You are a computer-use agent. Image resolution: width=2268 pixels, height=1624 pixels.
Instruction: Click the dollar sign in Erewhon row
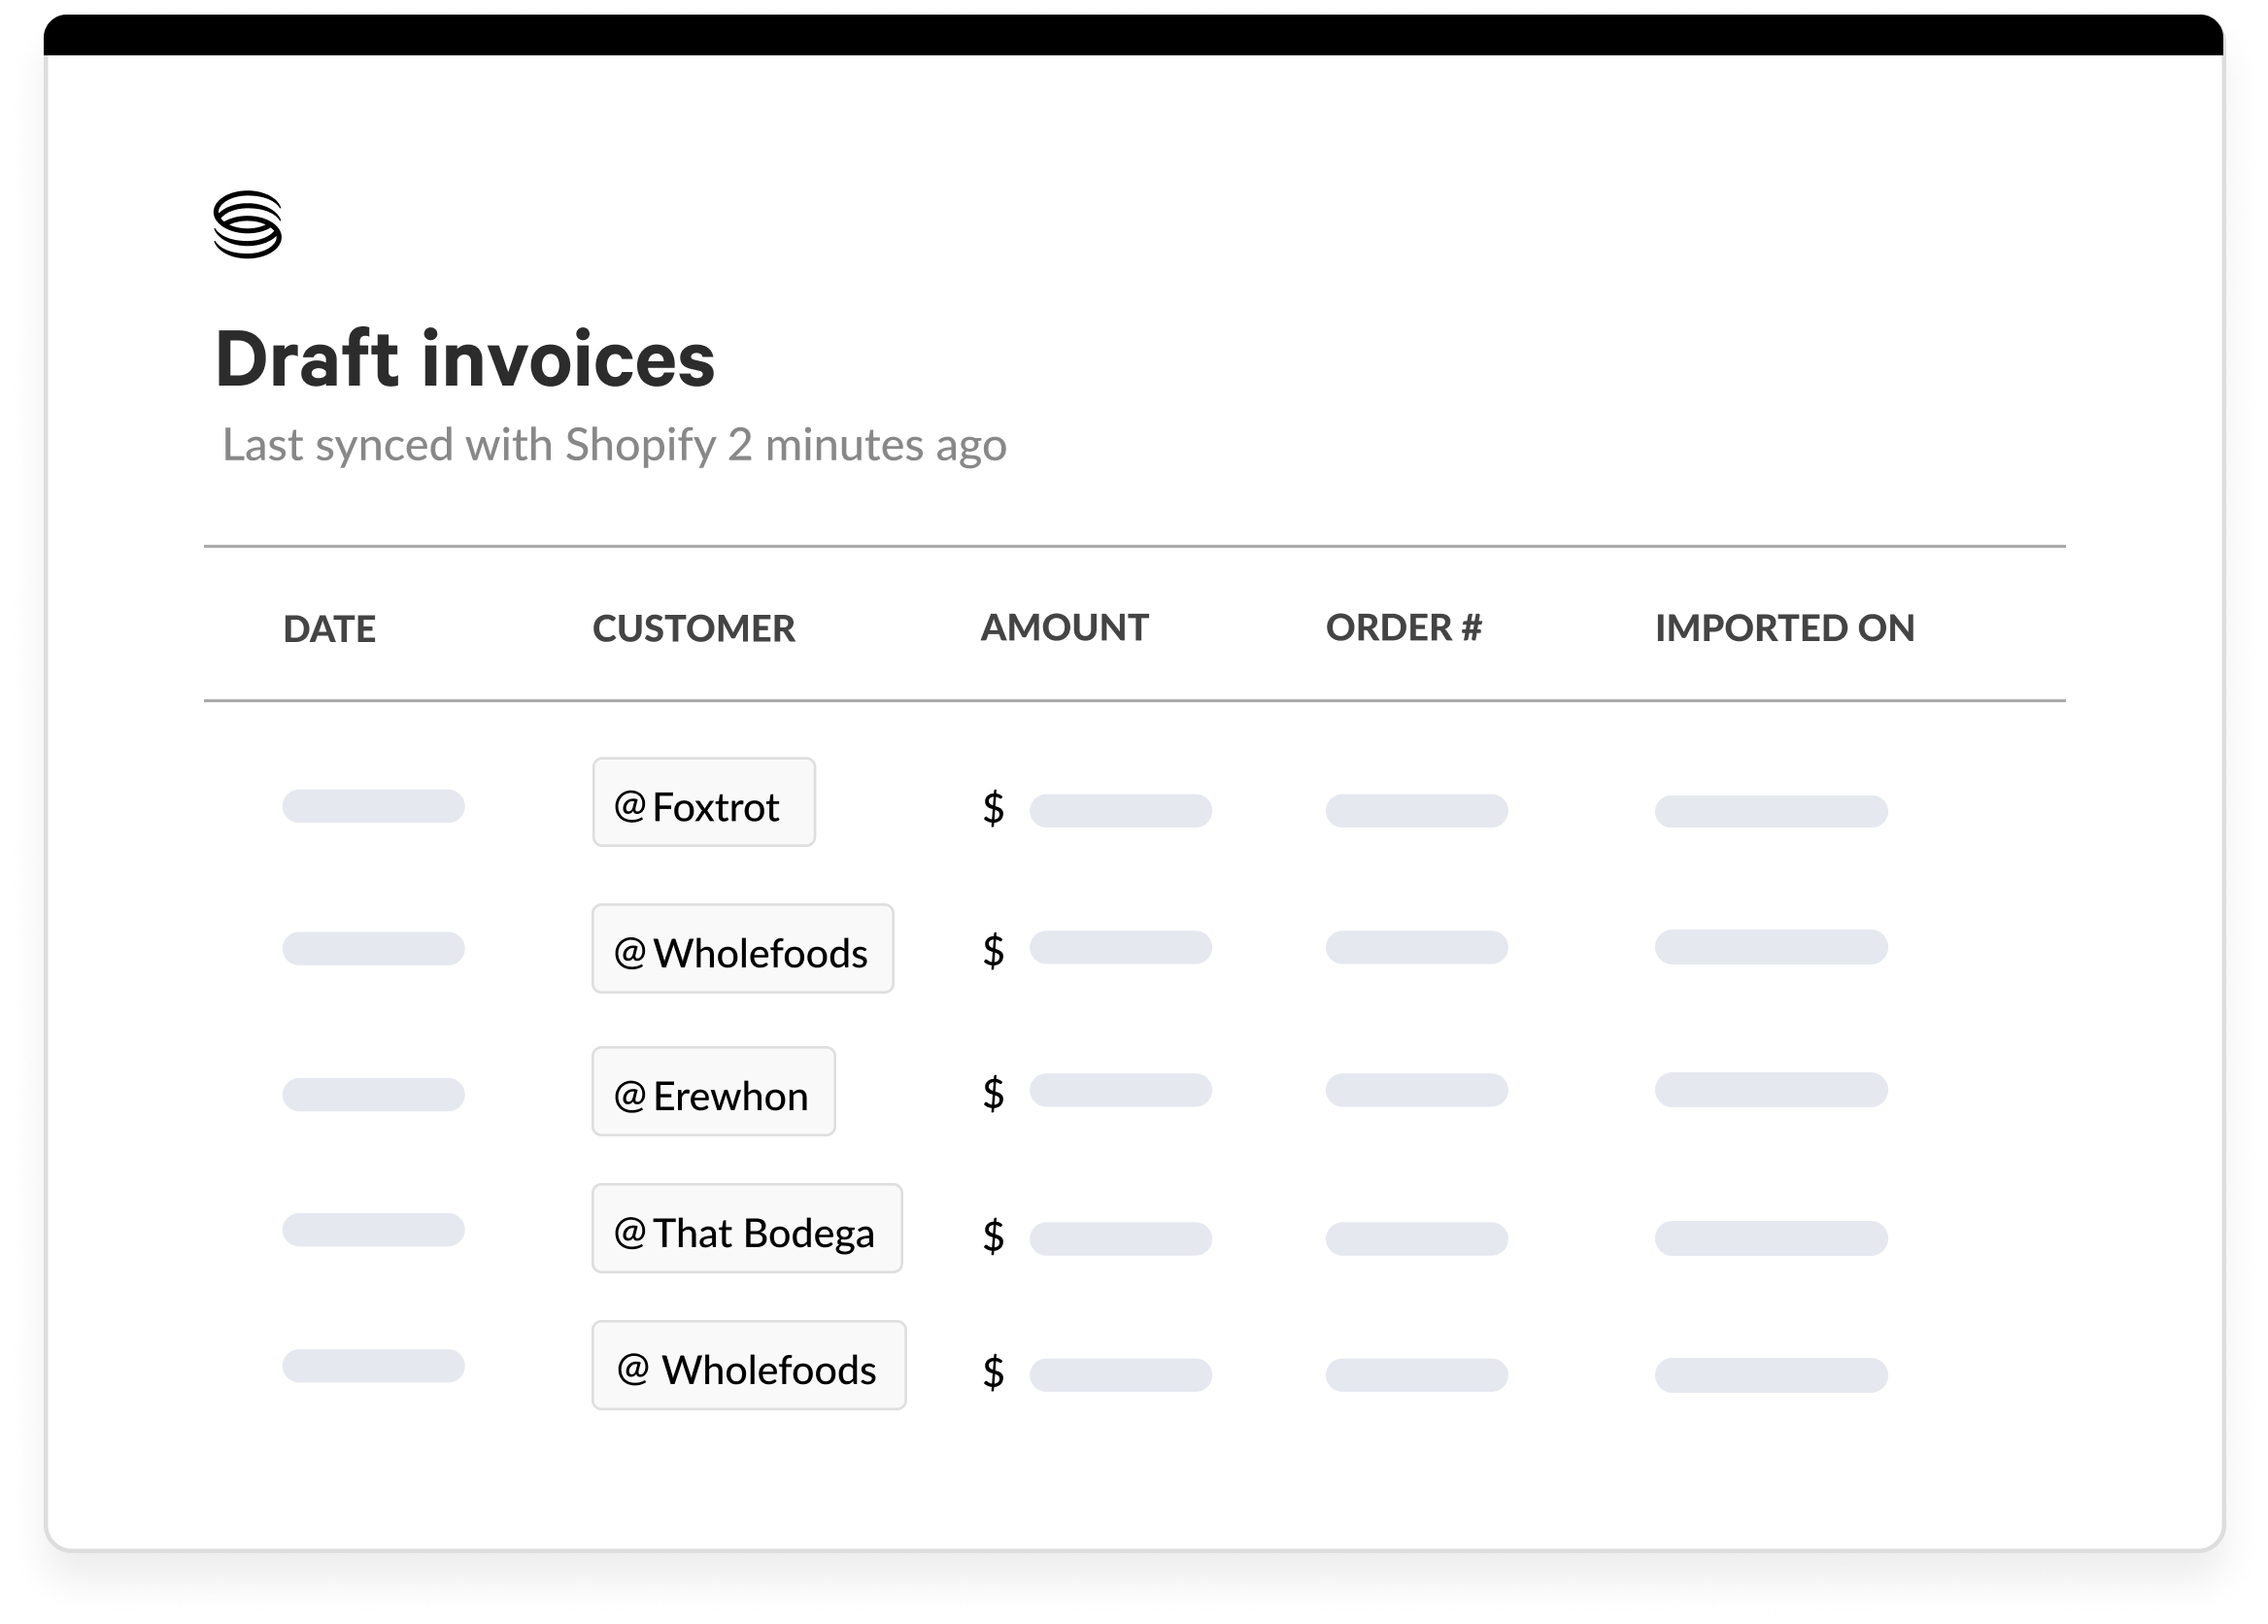(x=992, y=1094)
